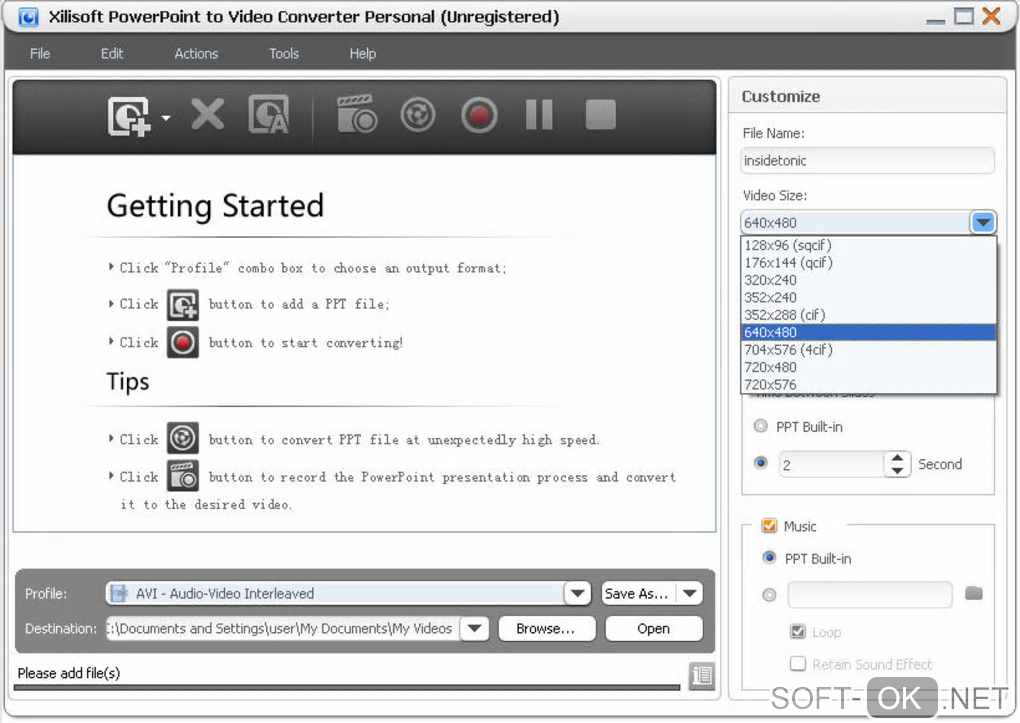Open the Destination path dropdown arrow
Viewport: 1020px width, 723px height.
[x=474, y=629]
